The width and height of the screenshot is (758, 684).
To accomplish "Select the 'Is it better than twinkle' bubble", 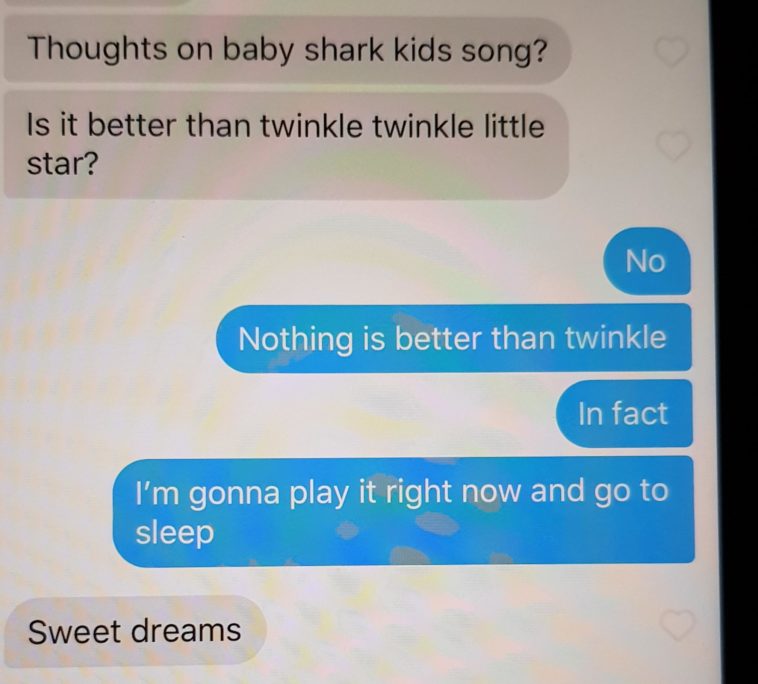I will pyautogui.click(x=286, y=145).
